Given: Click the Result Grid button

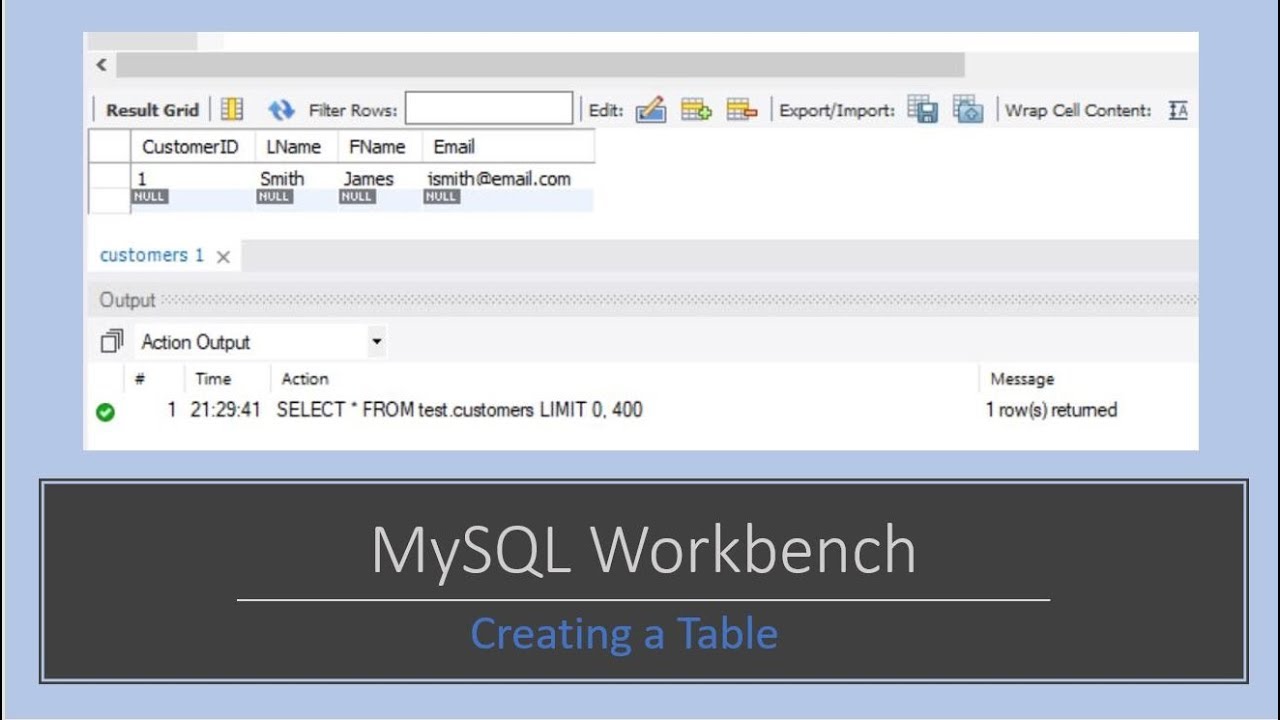Looking at the screenshot, I should 152,110.
